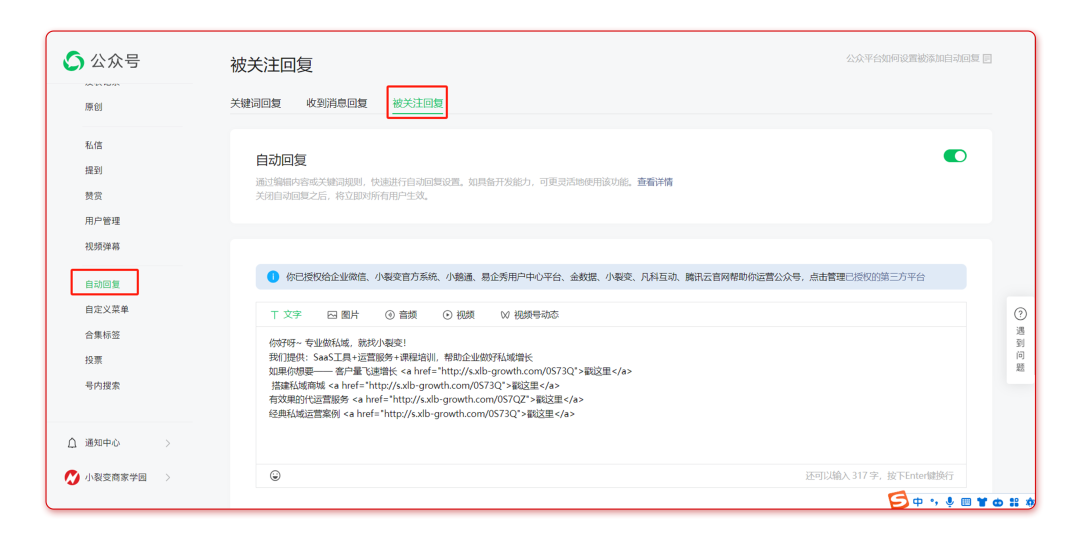Viewport: 1080px width, 538px height.
Task: Open 自定义菜单 in the sidebar
Action: [x=107, y=310]
